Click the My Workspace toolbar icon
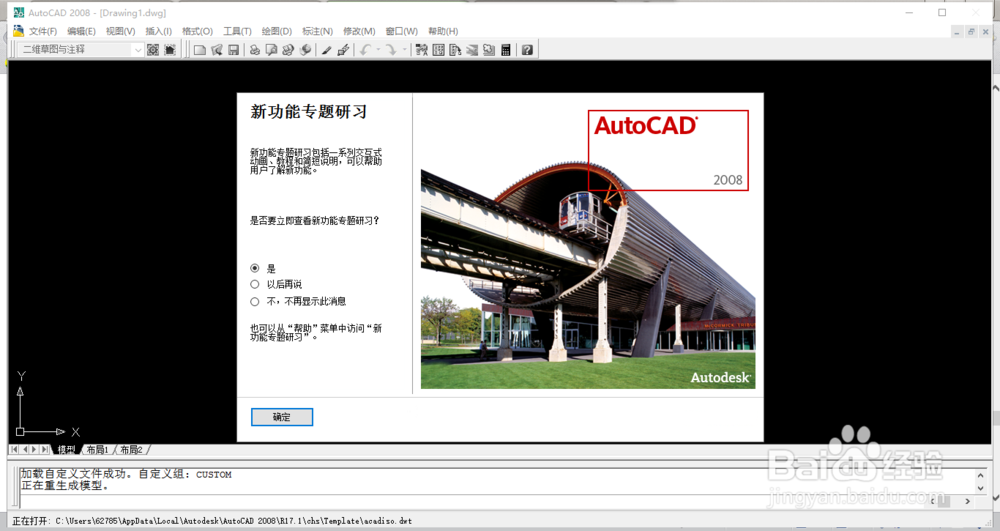1000x531 pixels. click(x=170, y=50)
